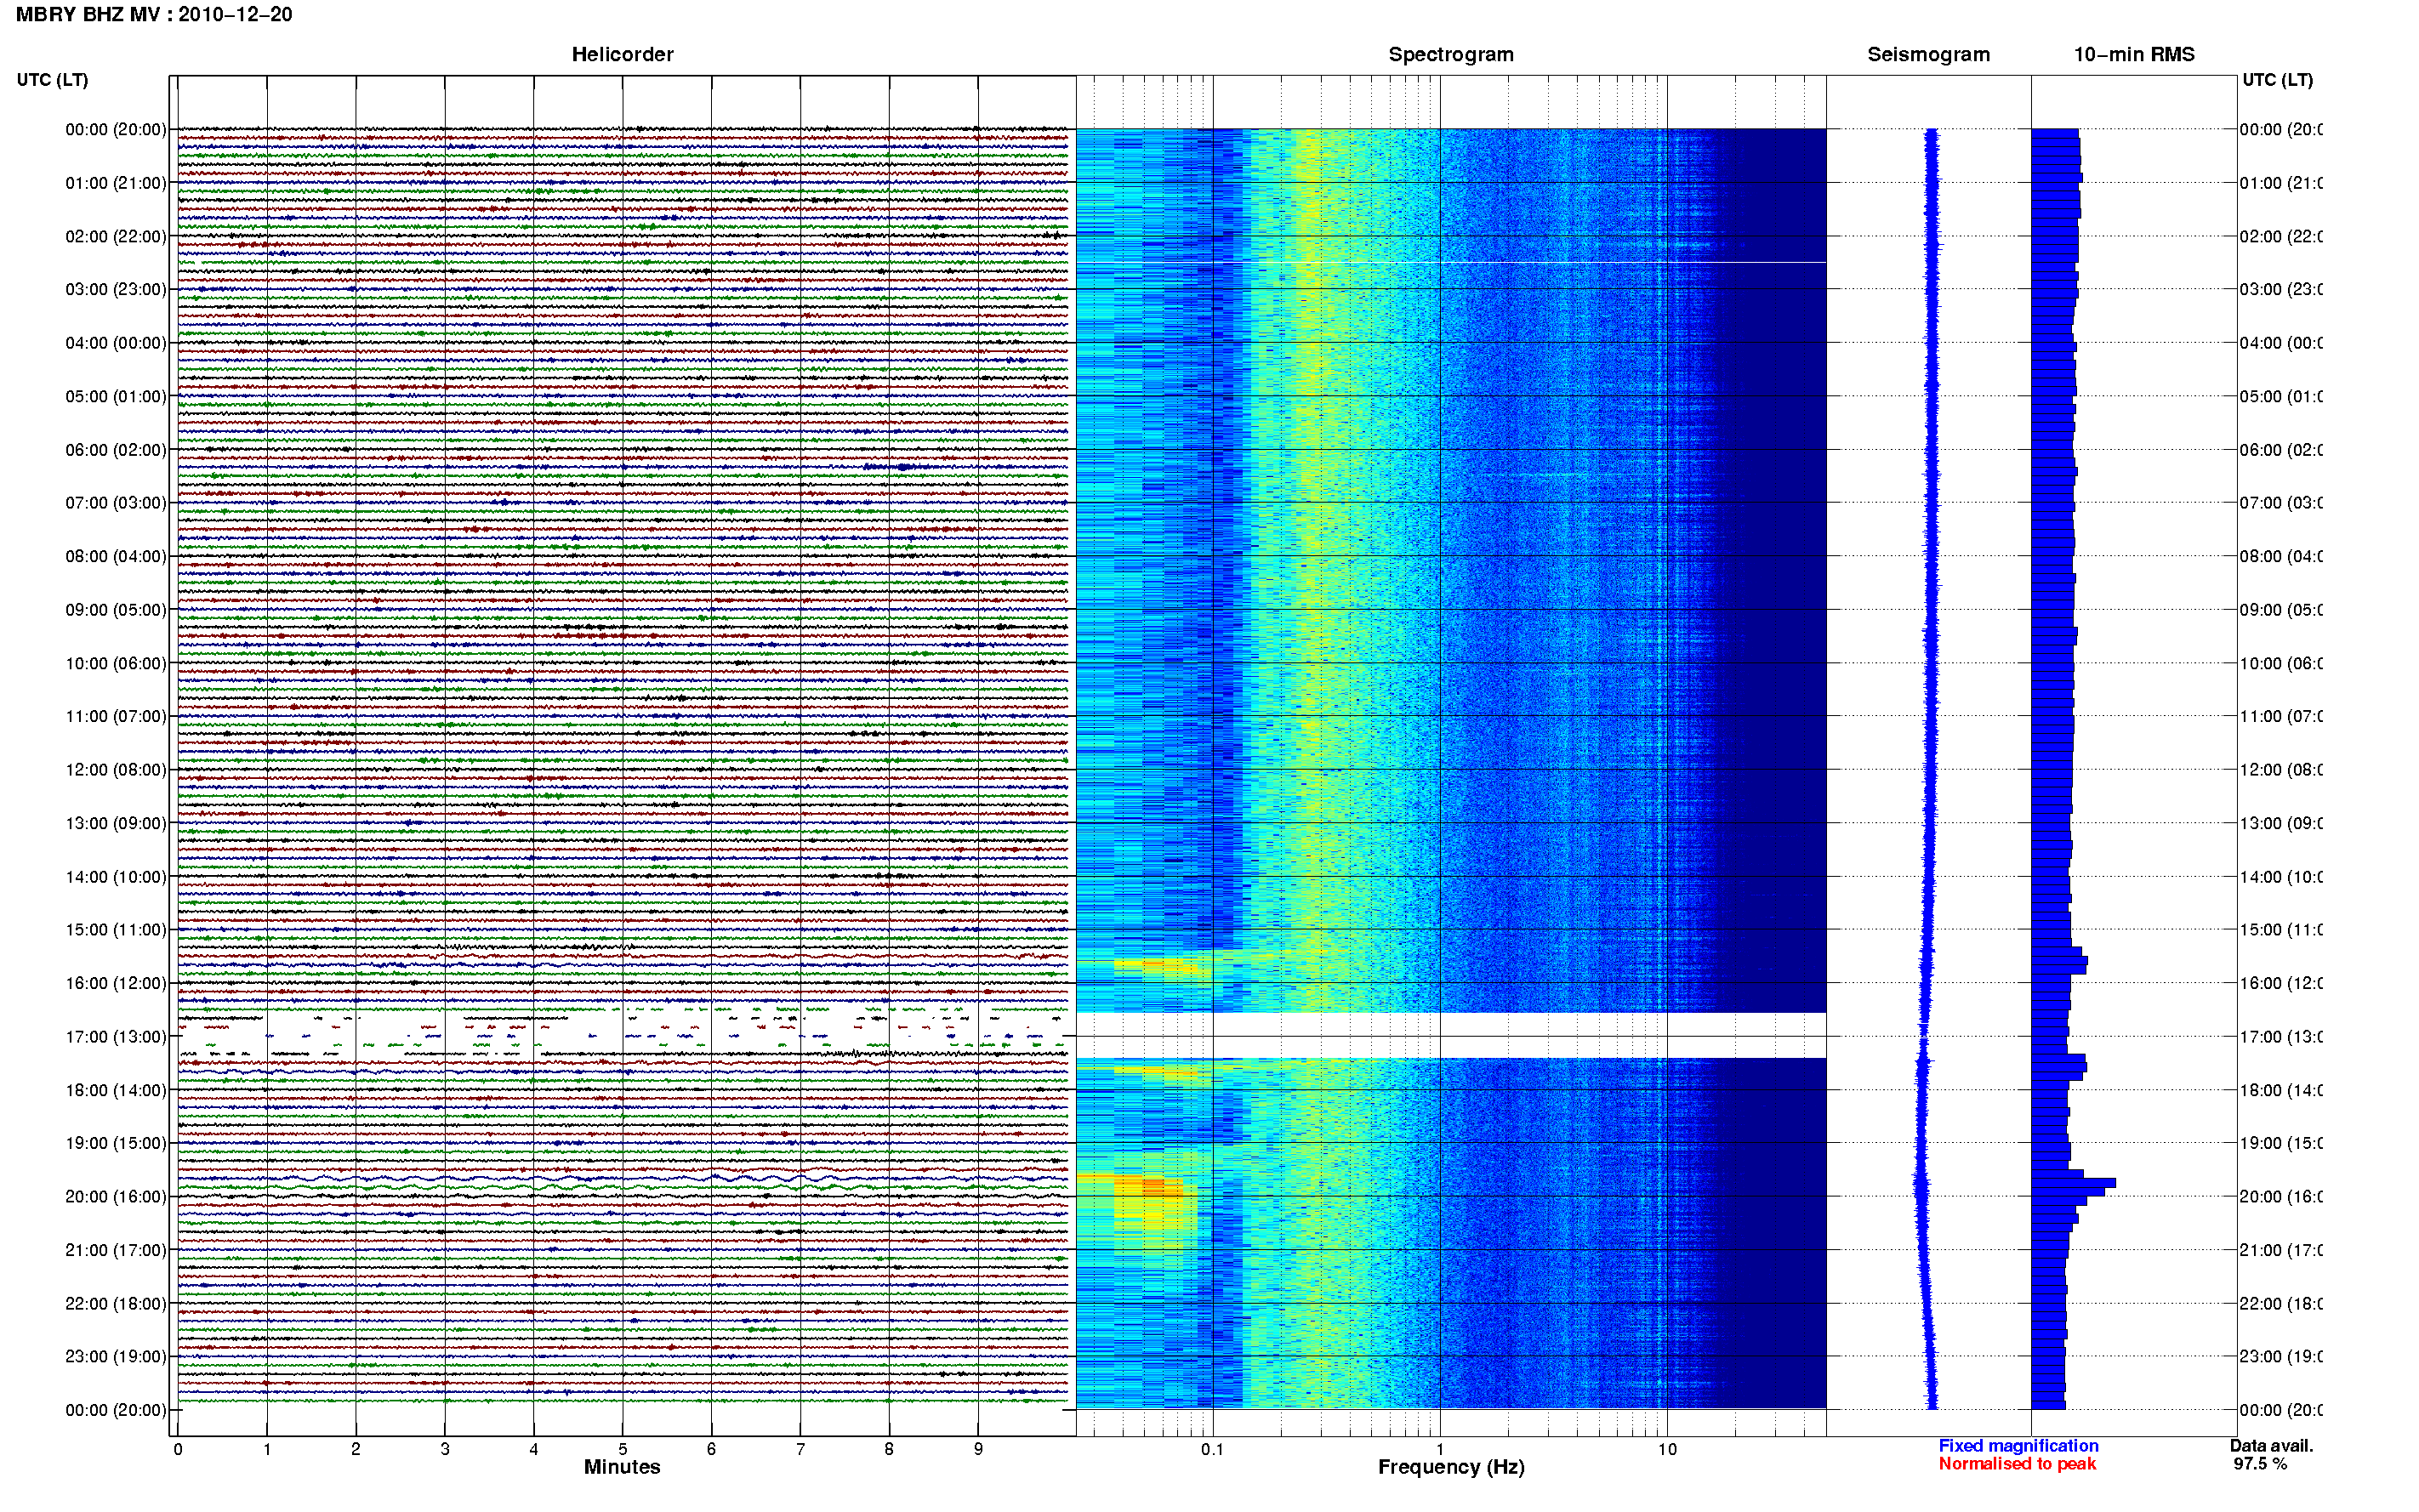This screenshot has height=1512, width=2419.
Task: Click the left 13:00 (09:00) time label
Action: (116, 823)
